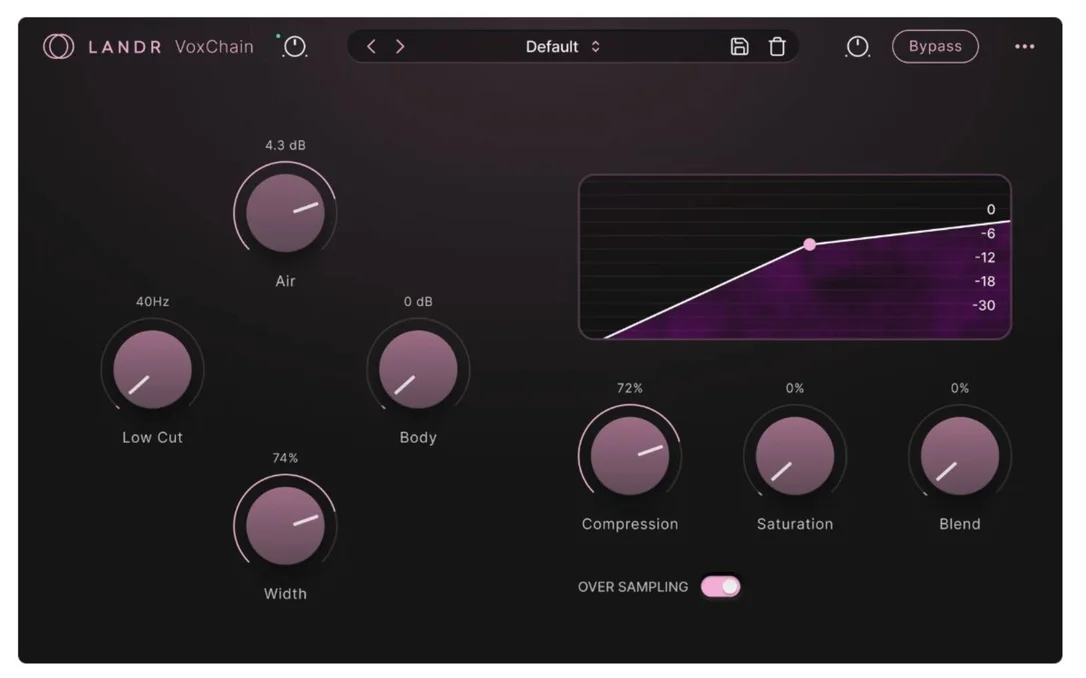Viewport: 1086px width, 678px height.
Task: Click the Air knob
Action: (x=285, y=213)
